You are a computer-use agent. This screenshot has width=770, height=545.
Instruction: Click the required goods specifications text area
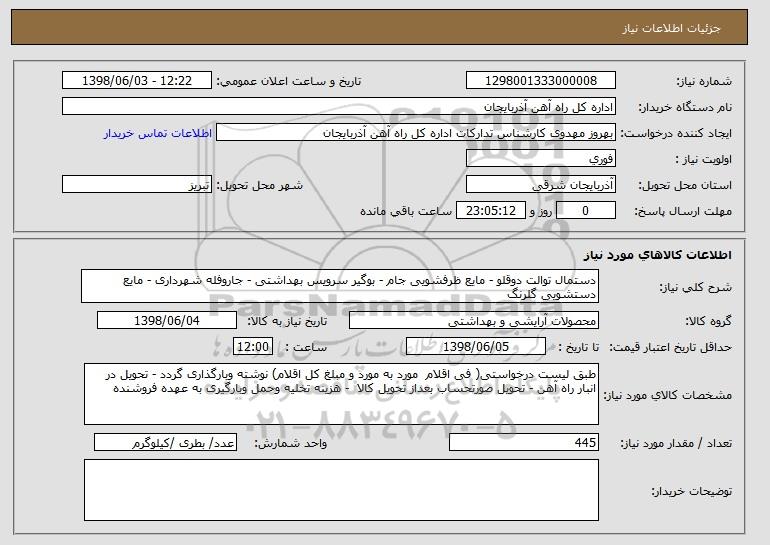point(341,394)
